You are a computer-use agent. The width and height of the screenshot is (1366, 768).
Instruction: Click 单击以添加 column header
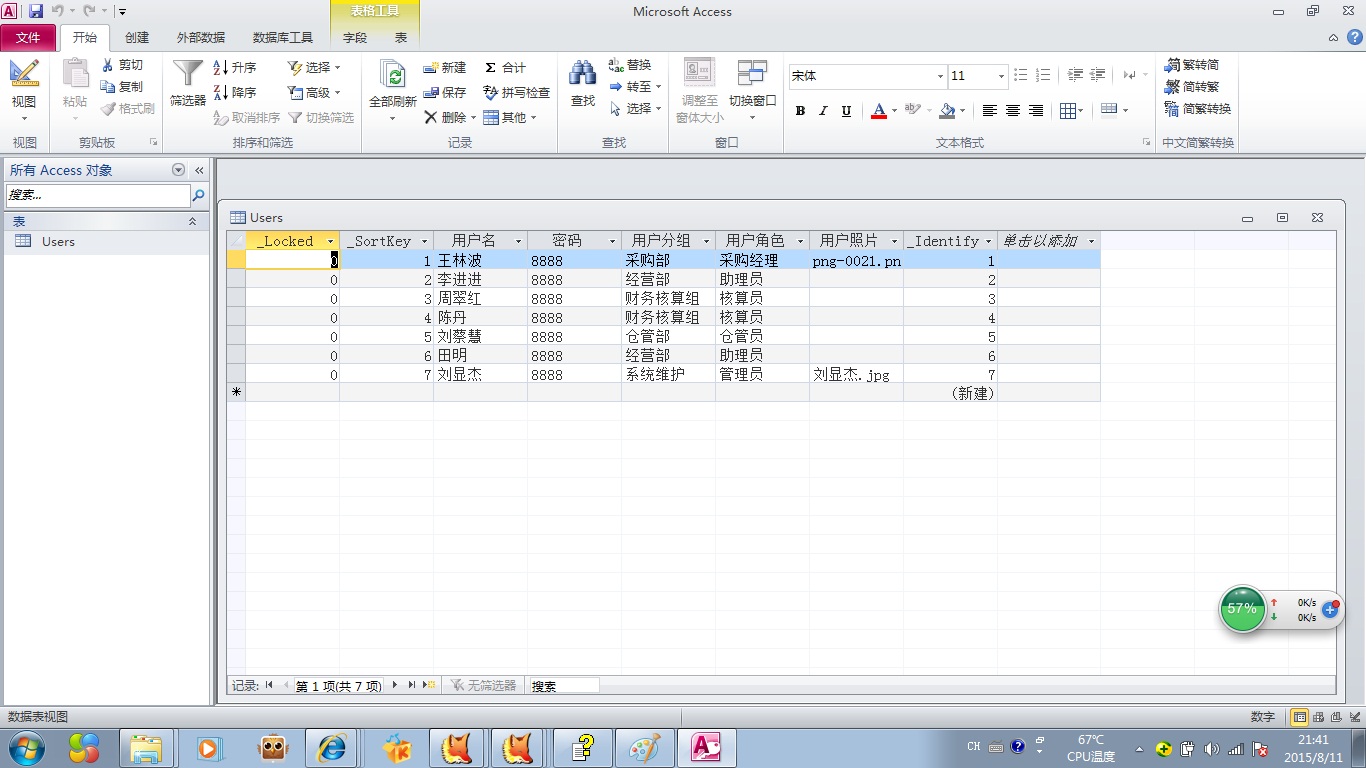coord(1048,241)
